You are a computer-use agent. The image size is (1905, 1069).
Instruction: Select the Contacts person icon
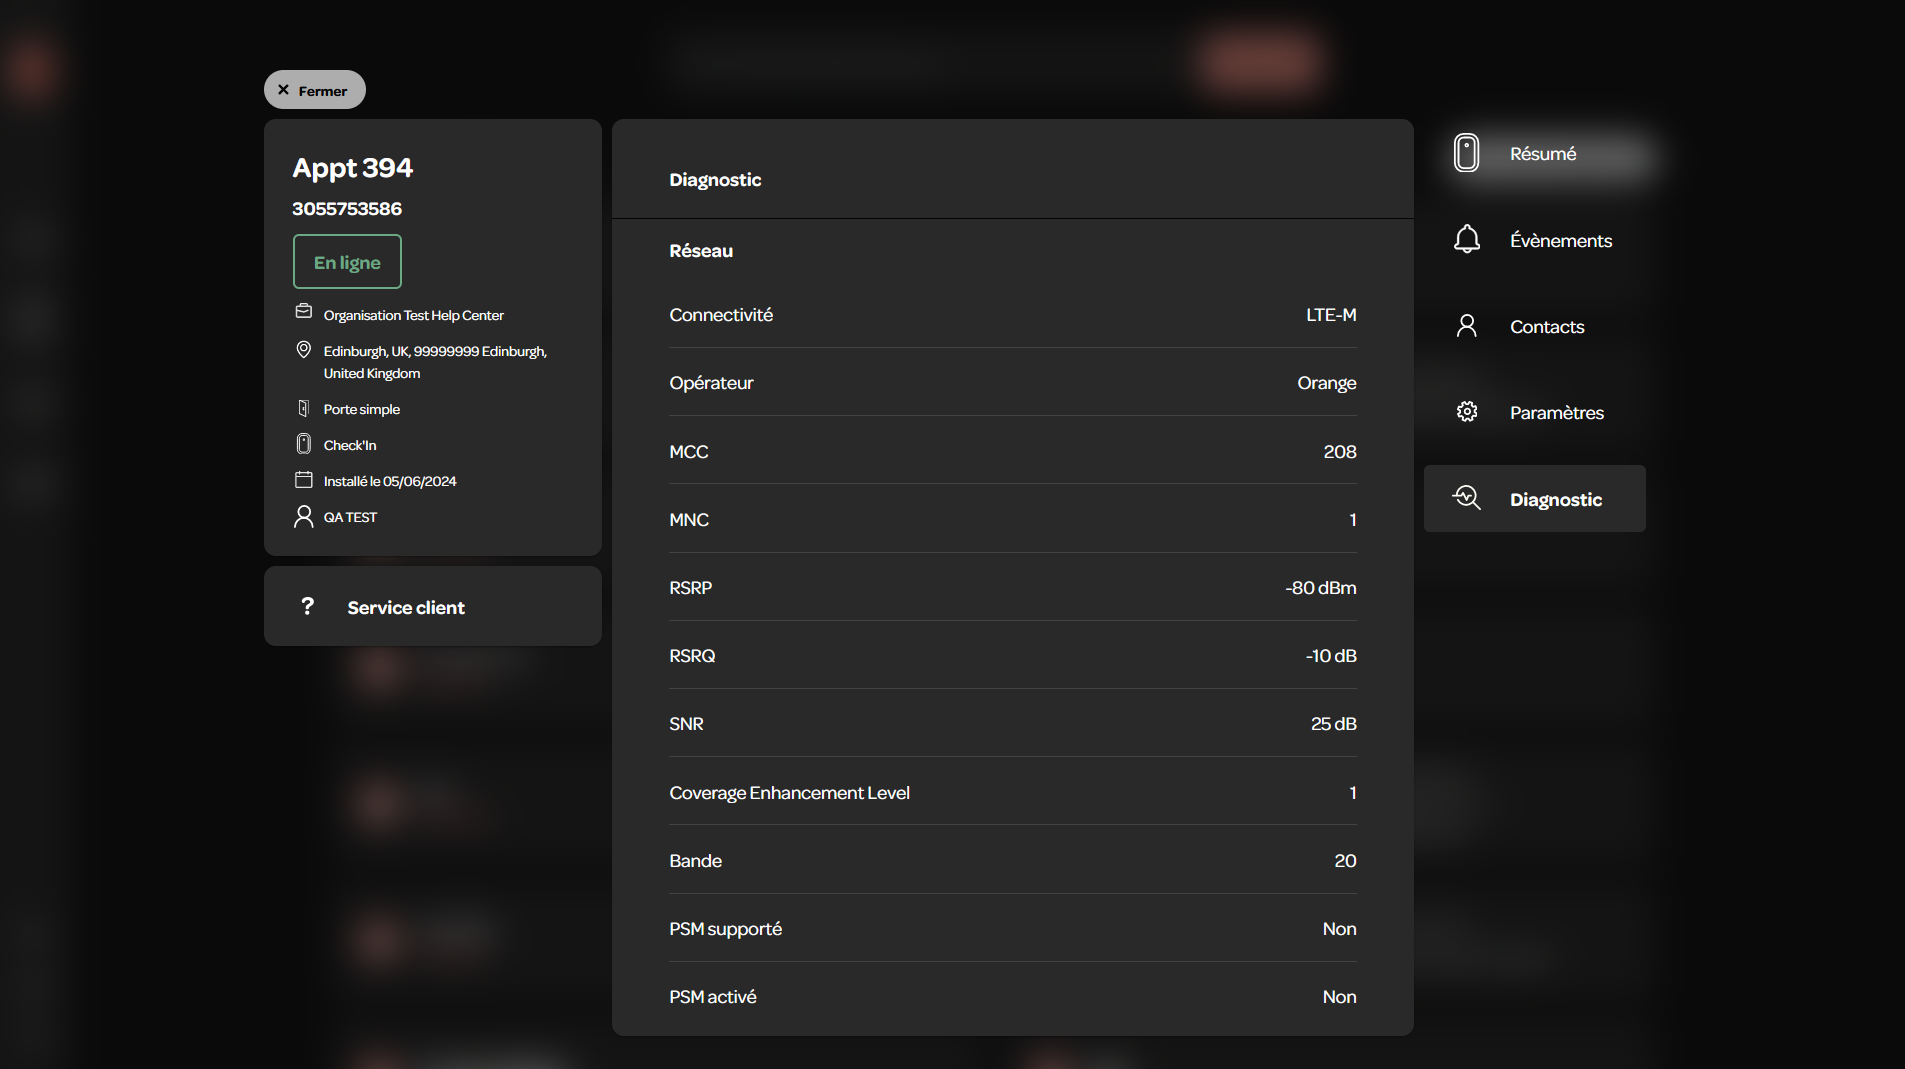click(1466, 326)
